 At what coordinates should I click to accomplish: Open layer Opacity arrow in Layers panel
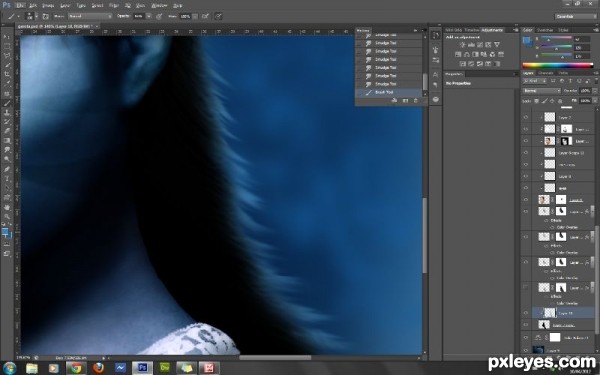point(595,91)
